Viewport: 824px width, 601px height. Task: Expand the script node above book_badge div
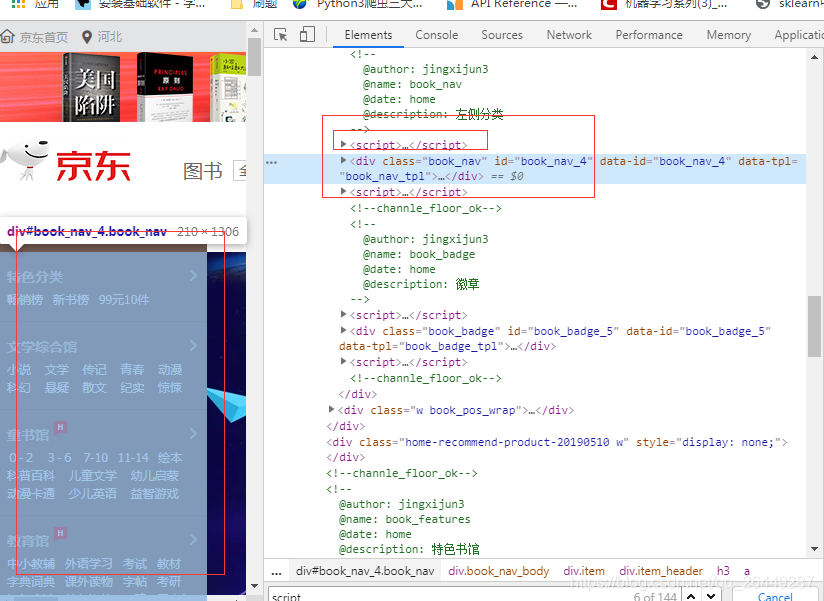tap(344, 314)
